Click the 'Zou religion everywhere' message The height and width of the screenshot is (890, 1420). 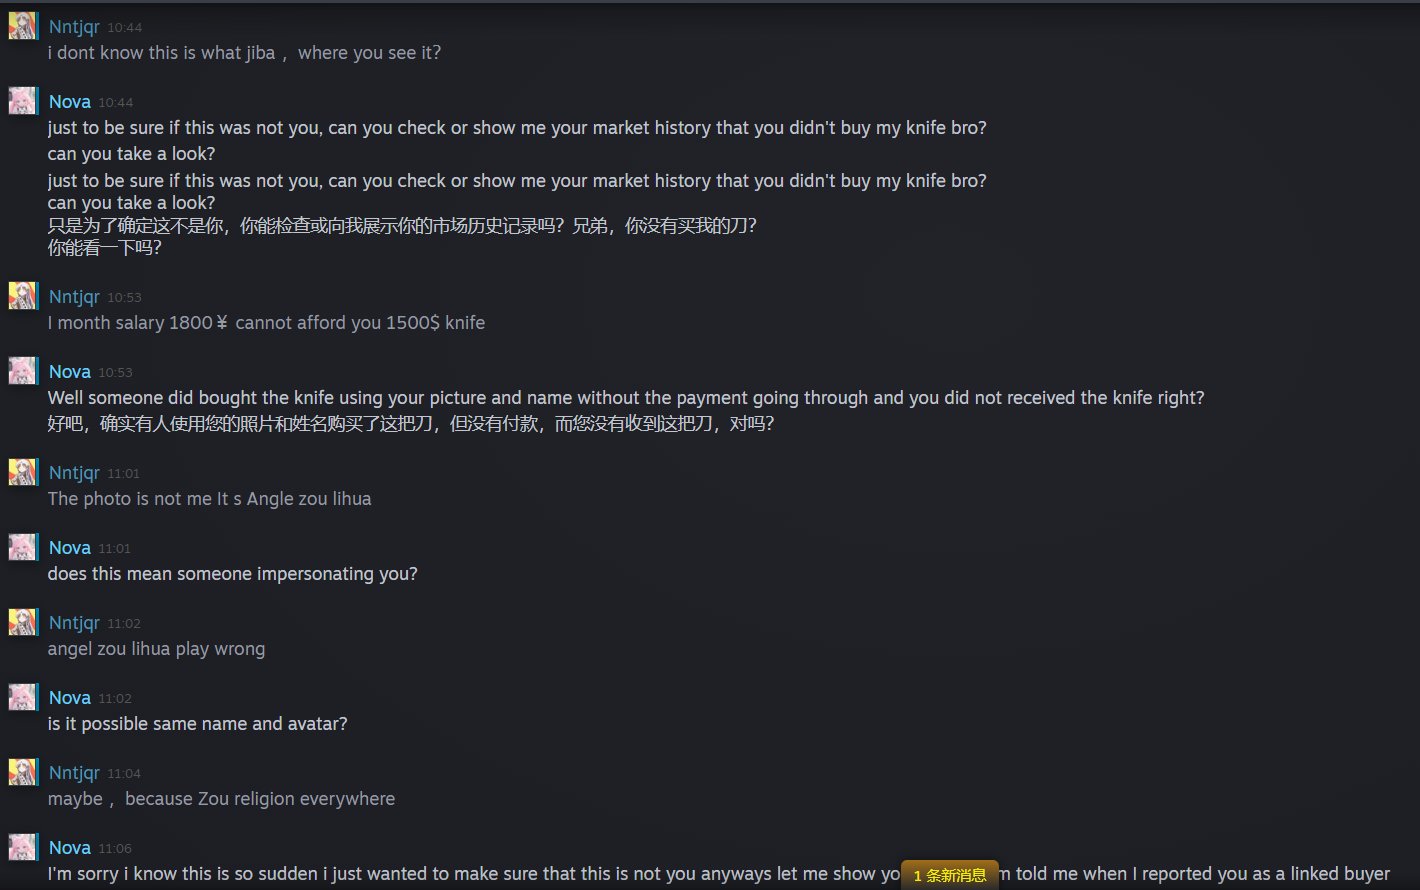click(221, 799)
